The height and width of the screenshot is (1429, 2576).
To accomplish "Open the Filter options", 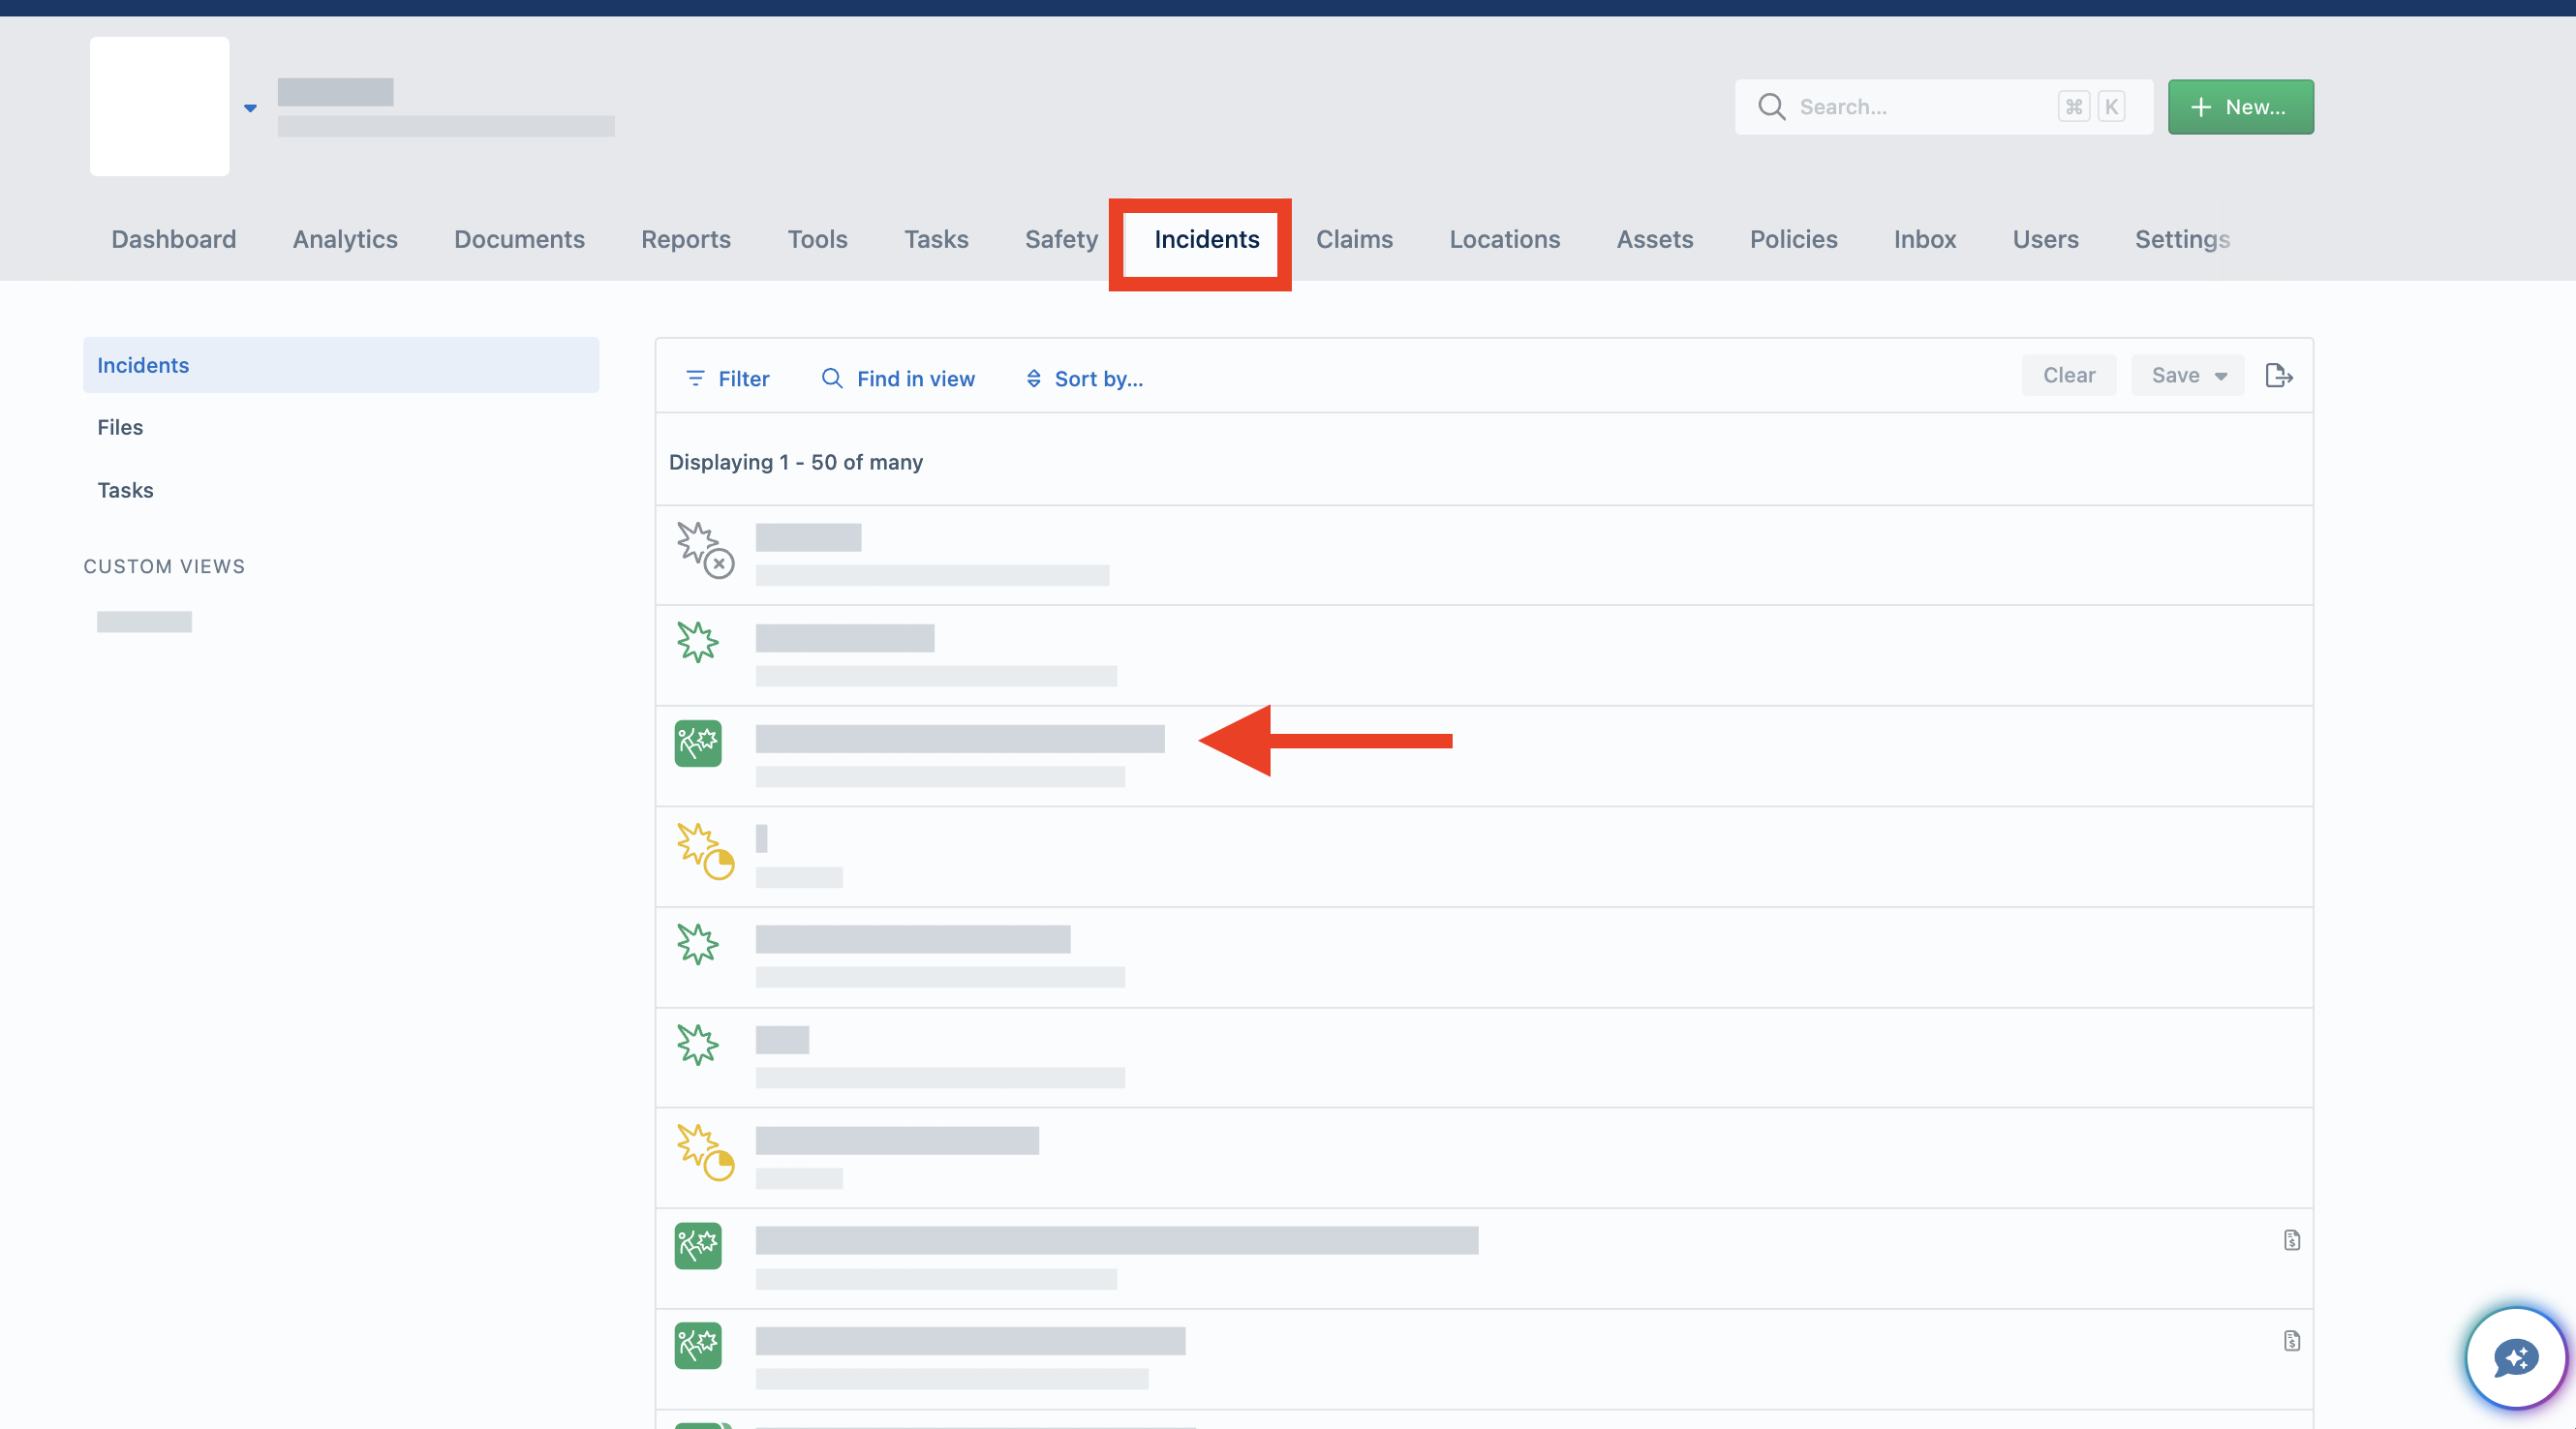I will tap(727, 379).
